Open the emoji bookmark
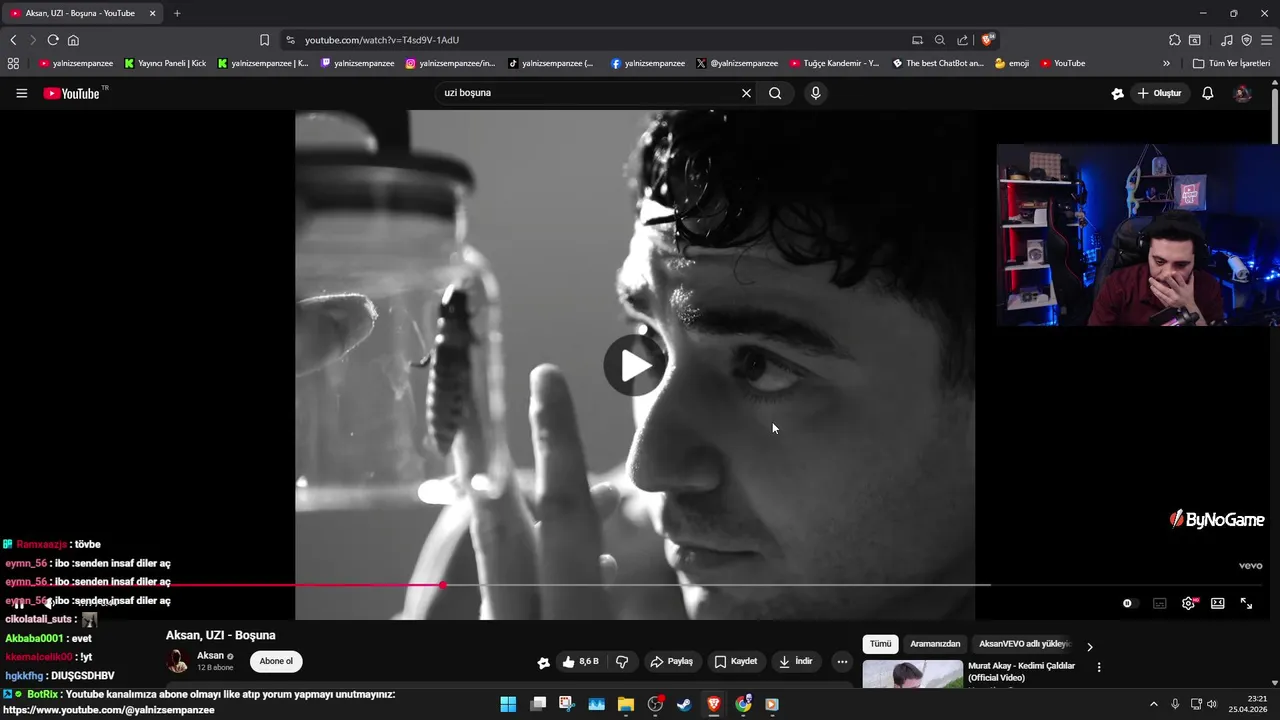 click(x=1012, y=63)
